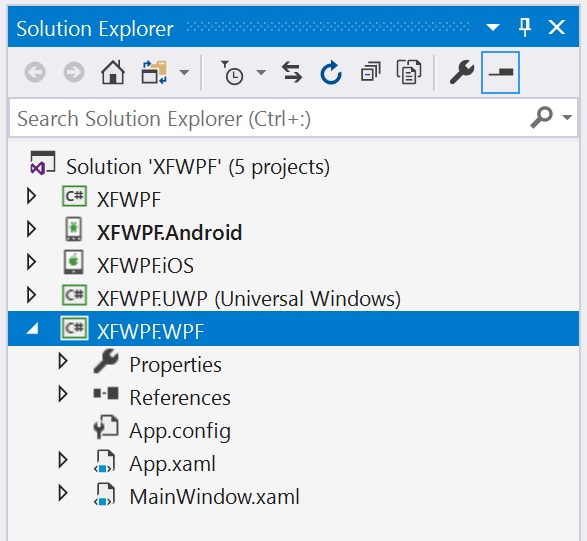The image size is (587, 541).
Task: Open the views switcher dropdown arrow
Action: [184, 72]
